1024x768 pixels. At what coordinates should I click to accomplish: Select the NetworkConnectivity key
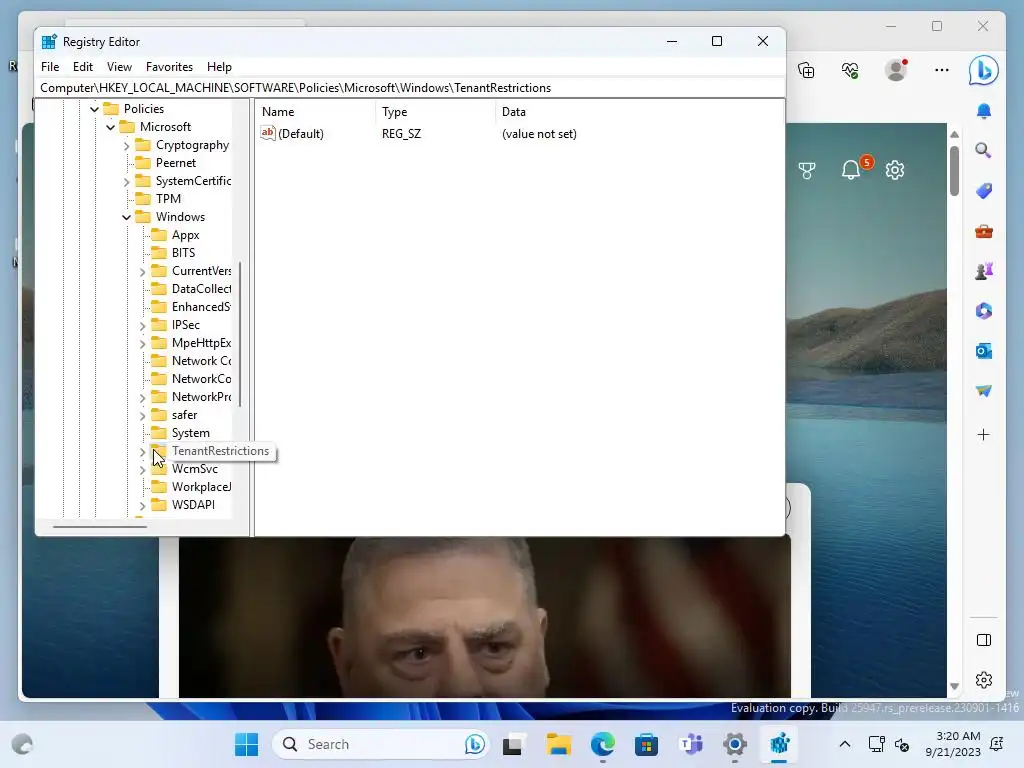pos(200,379)
